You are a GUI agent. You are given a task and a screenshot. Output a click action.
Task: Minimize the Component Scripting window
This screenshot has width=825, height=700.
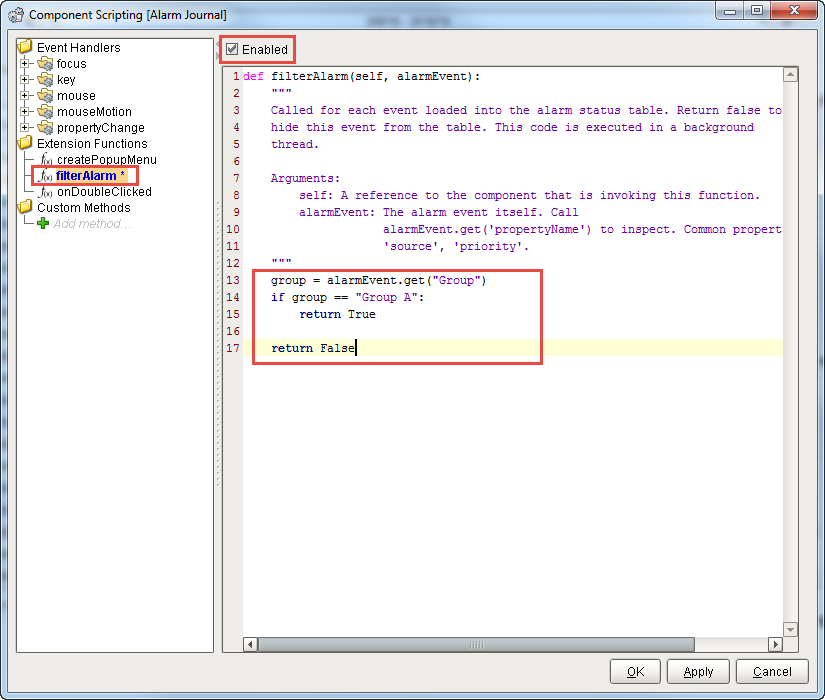[x=730, y=12]
